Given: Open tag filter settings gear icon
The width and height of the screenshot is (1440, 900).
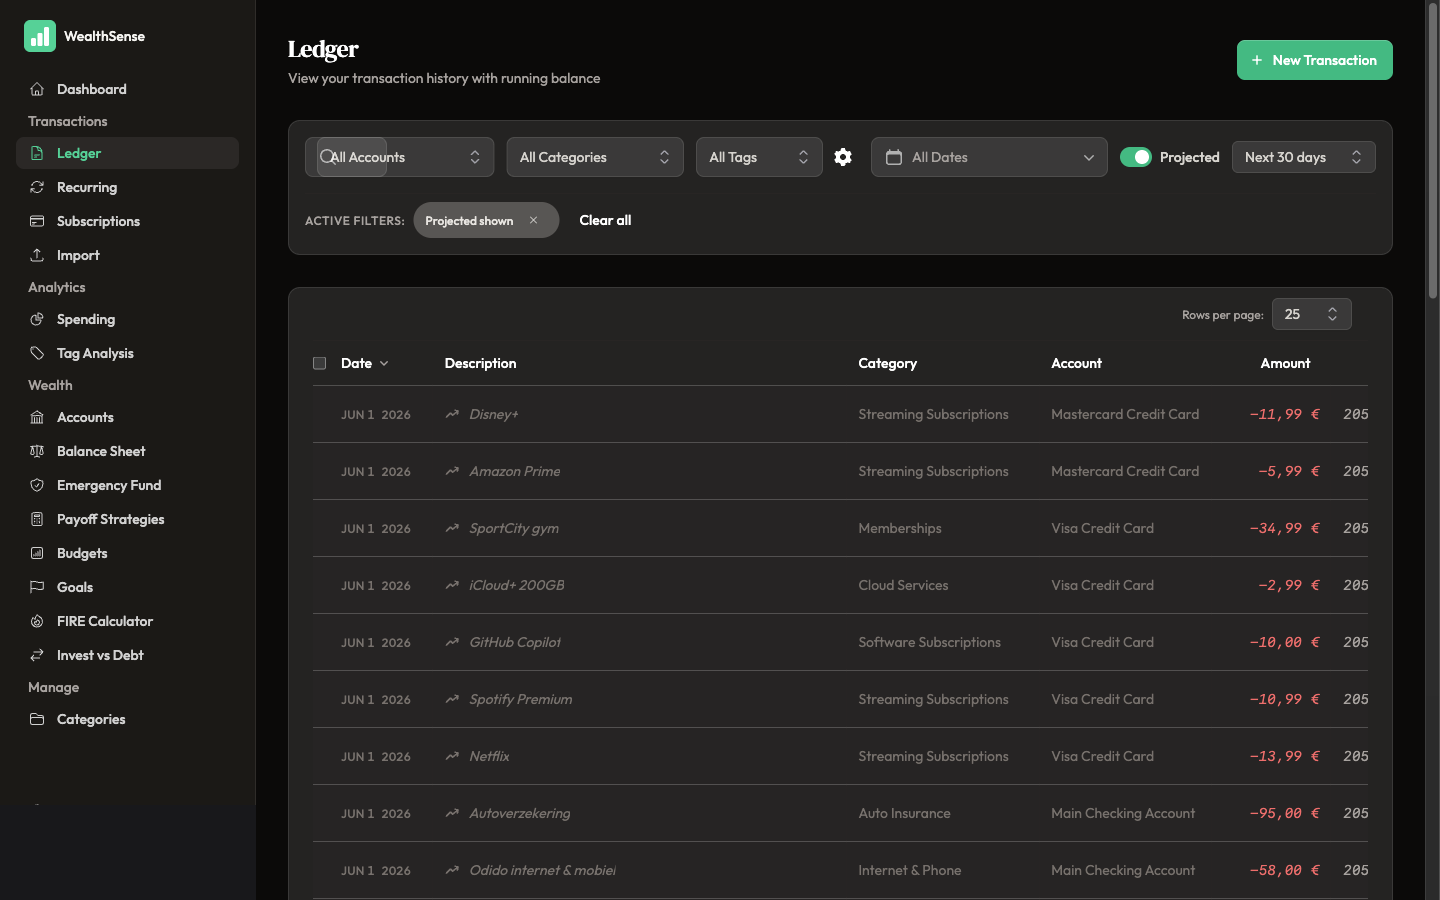Looking at the screenshot, I should point(843,157).
